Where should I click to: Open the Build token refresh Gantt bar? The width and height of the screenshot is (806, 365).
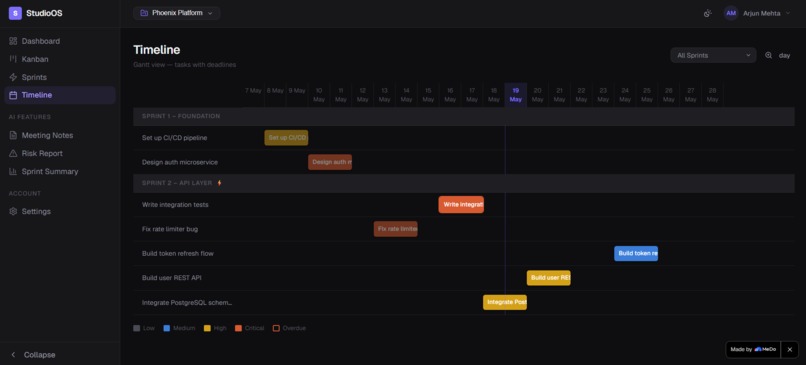click(x=636, y=253)
